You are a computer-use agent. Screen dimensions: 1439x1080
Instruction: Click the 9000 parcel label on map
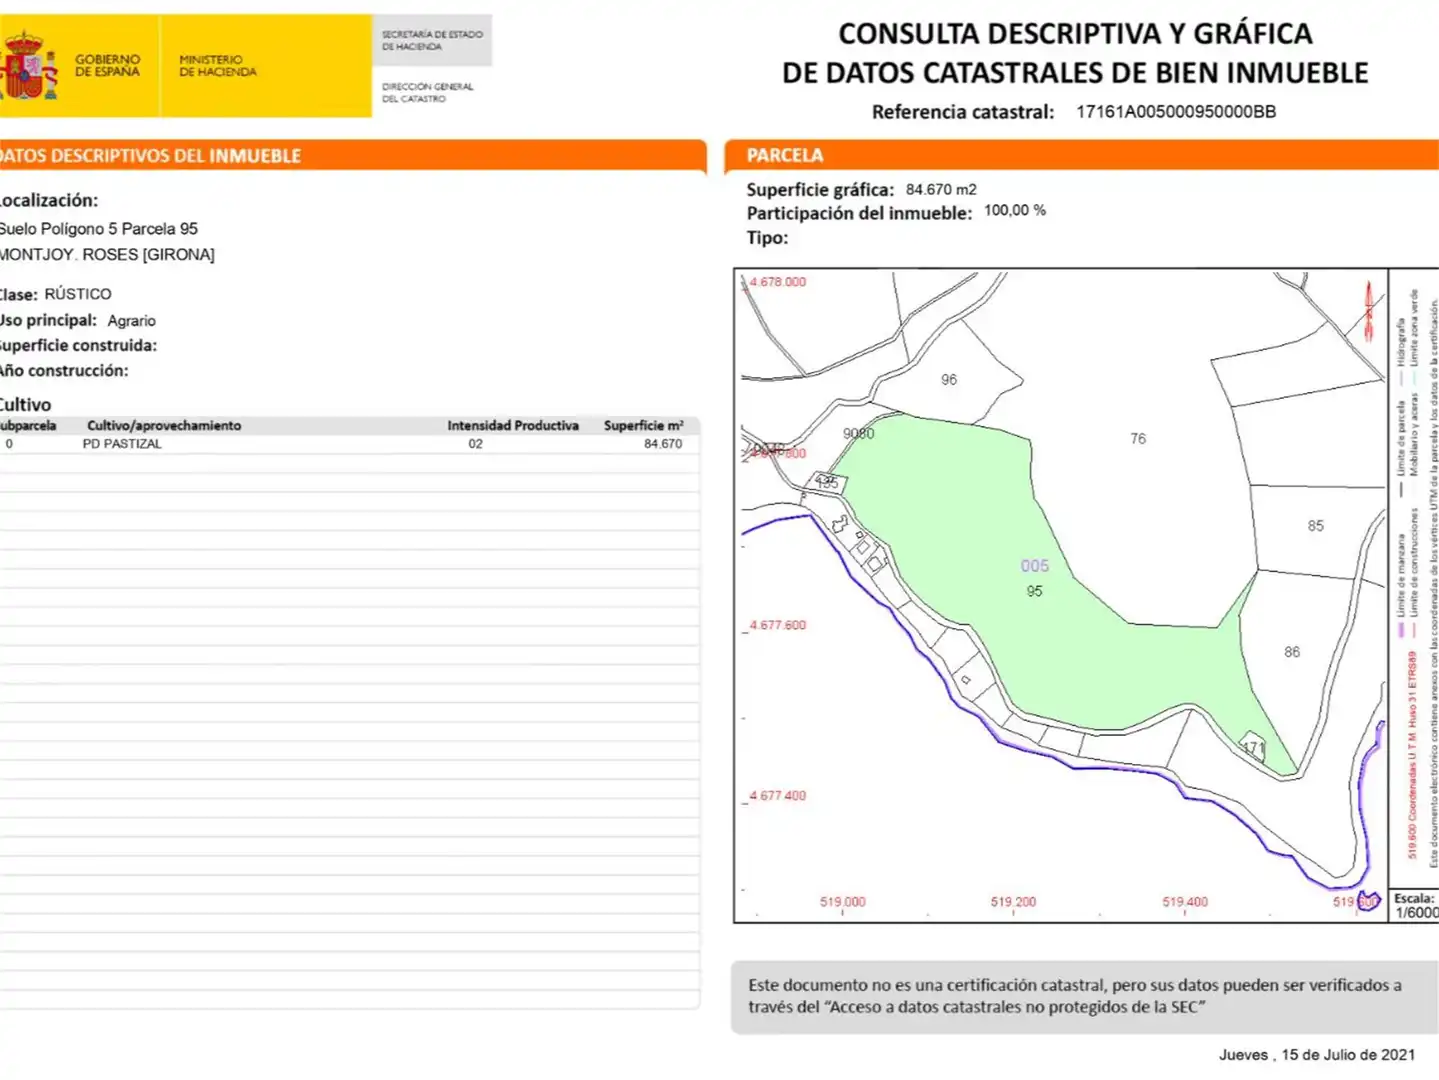pos(858,434)
